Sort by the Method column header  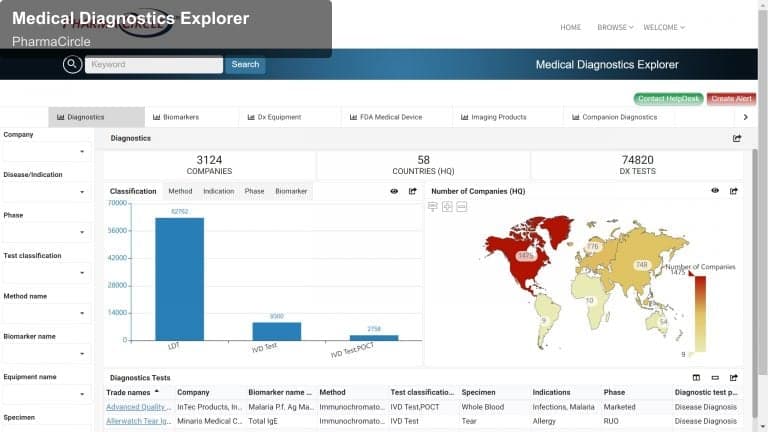[x=332, y=392]
